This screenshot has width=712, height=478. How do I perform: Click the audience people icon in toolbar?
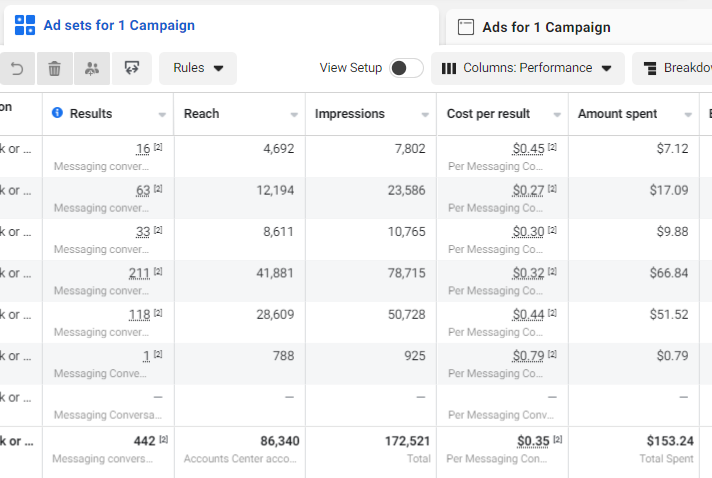tap(92, 69)
